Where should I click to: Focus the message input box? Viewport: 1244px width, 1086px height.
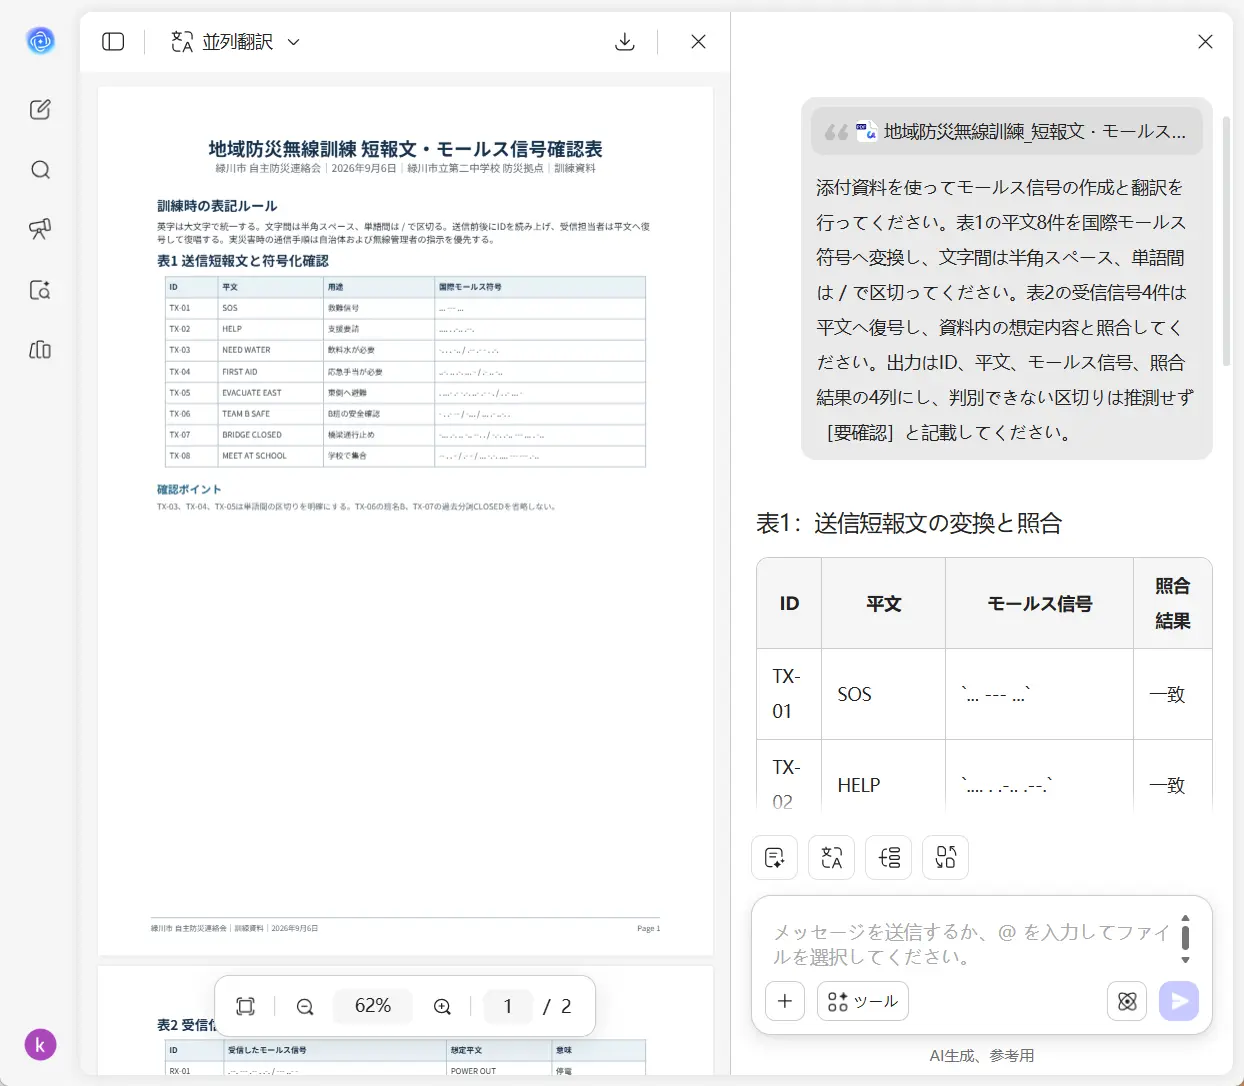click(x=970, y=944)
